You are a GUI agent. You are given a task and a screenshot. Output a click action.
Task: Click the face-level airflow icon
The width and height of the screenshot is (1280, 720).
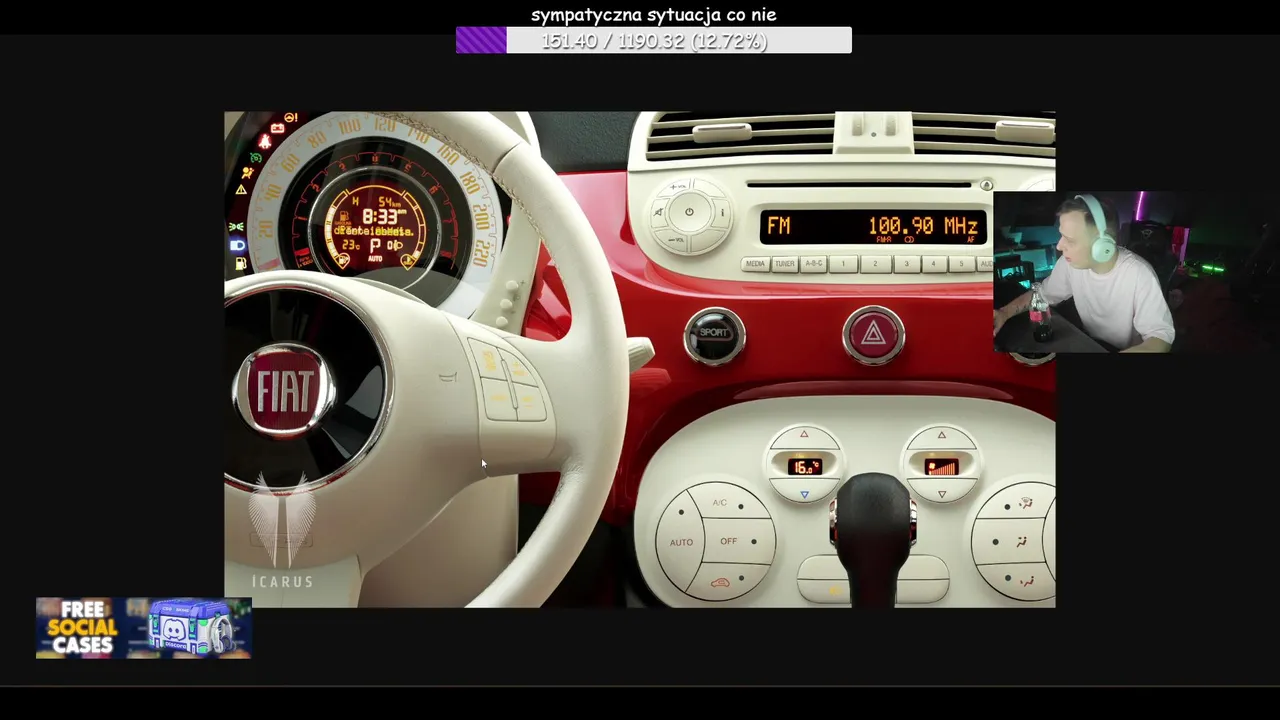pyautogui.click(x=1021, y=542)
